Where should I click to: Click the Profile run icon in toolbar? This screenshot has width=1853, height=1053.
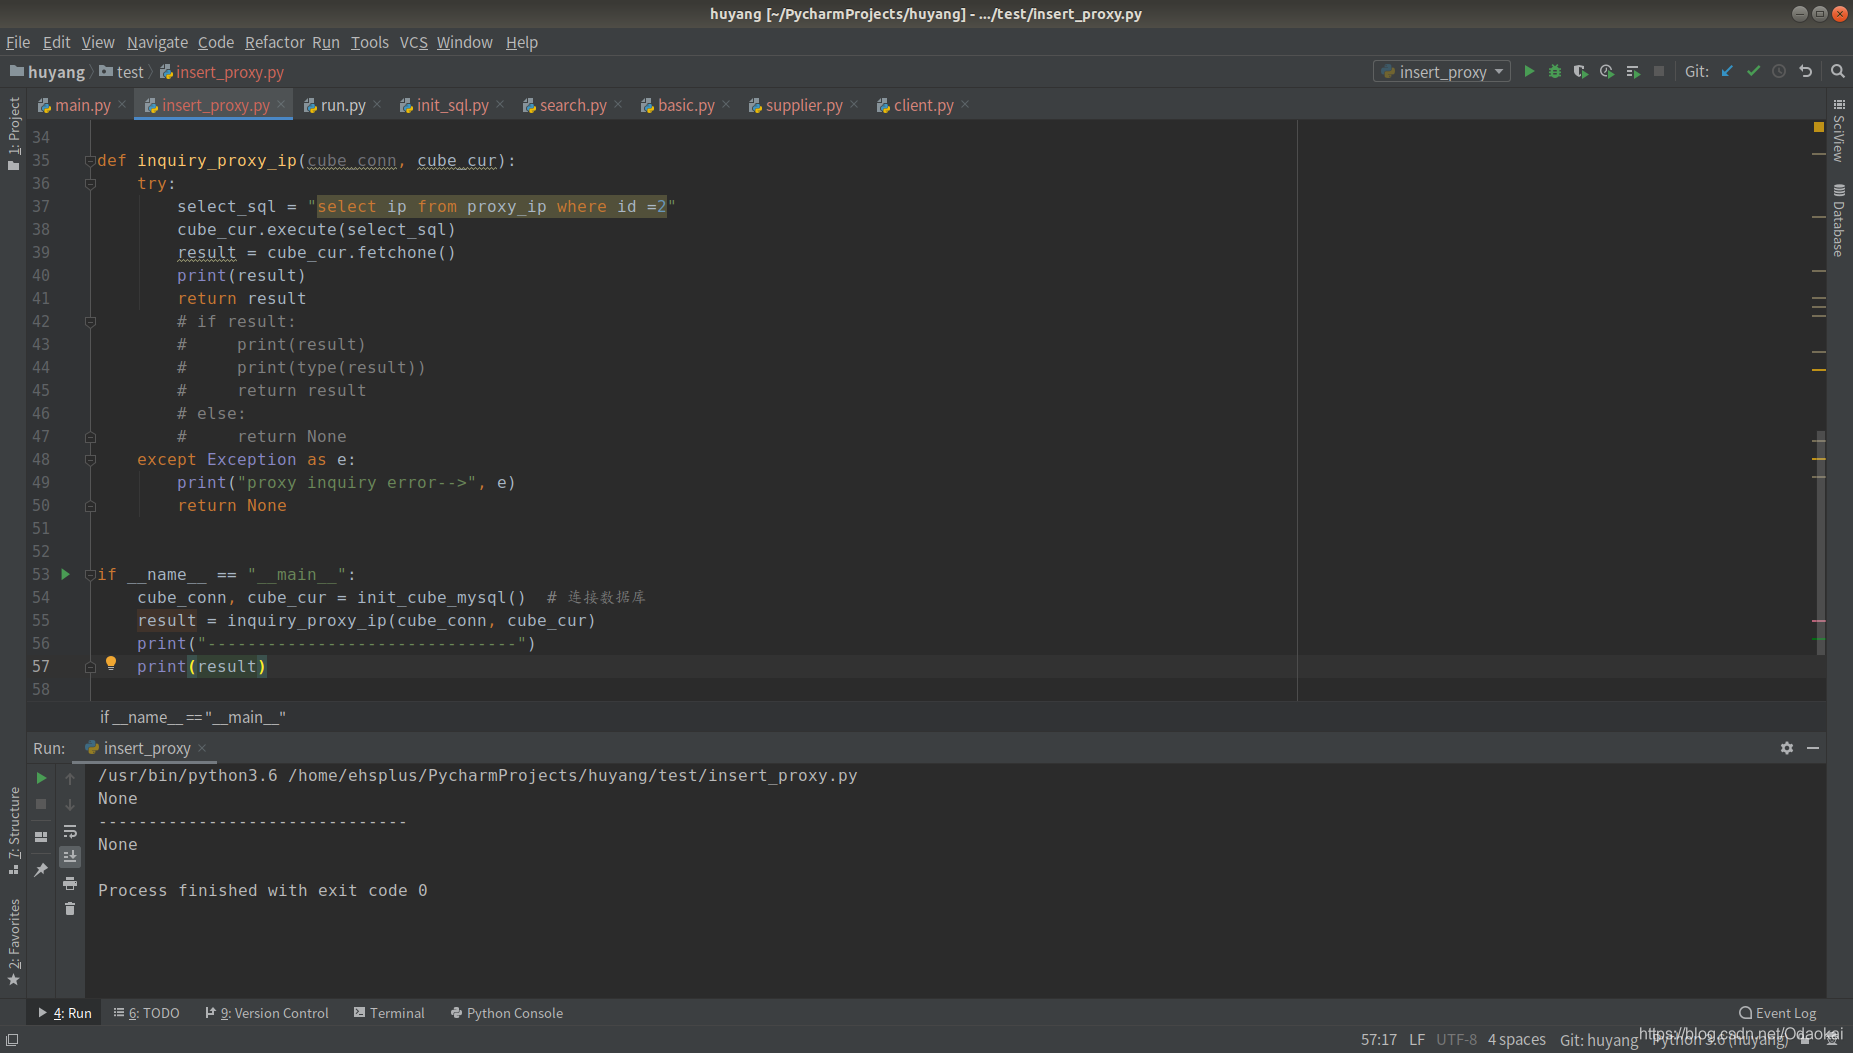pos(1607,71)
